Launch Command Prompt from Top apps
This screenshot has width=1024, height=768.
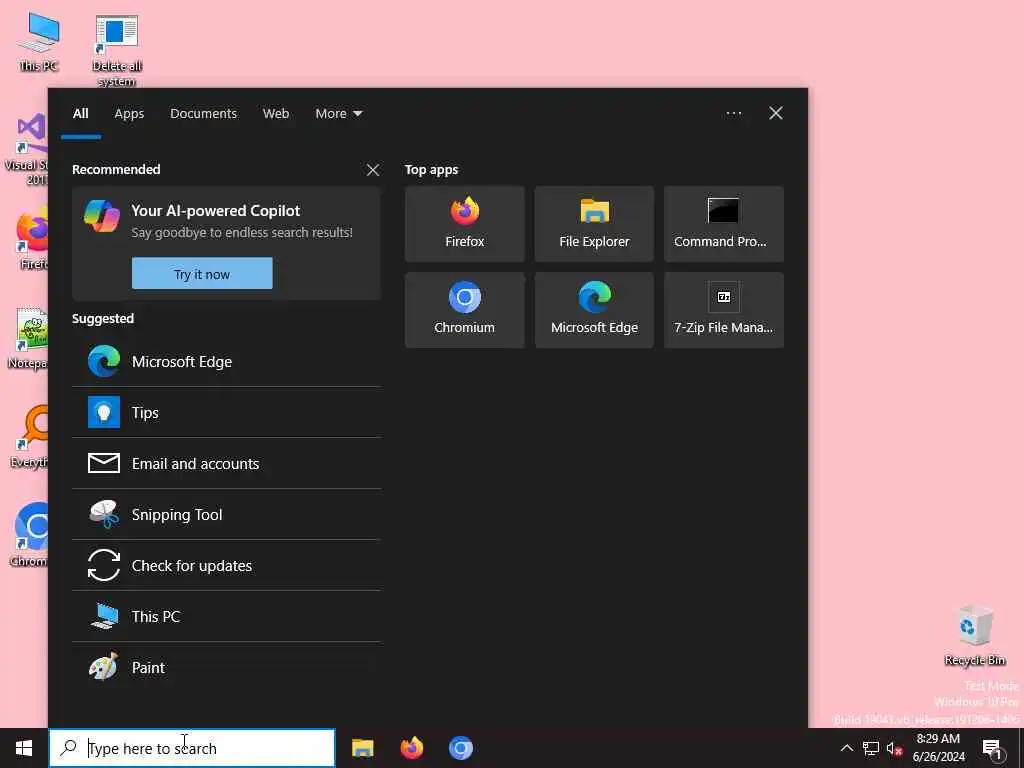tap(724, 224)
